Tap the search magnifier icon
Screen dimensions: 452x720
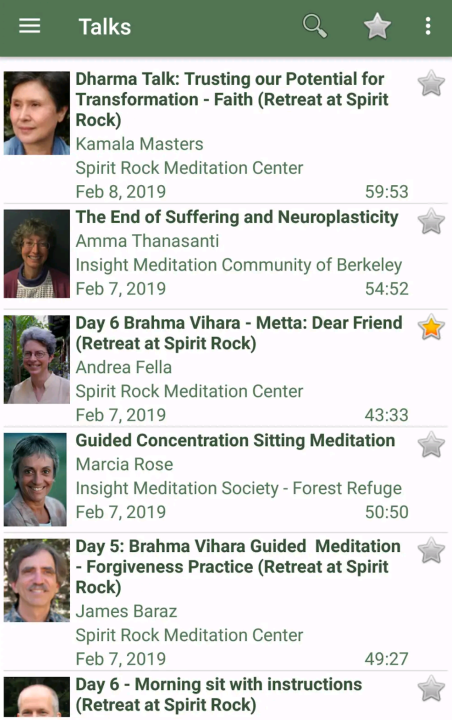click(315, 26)
